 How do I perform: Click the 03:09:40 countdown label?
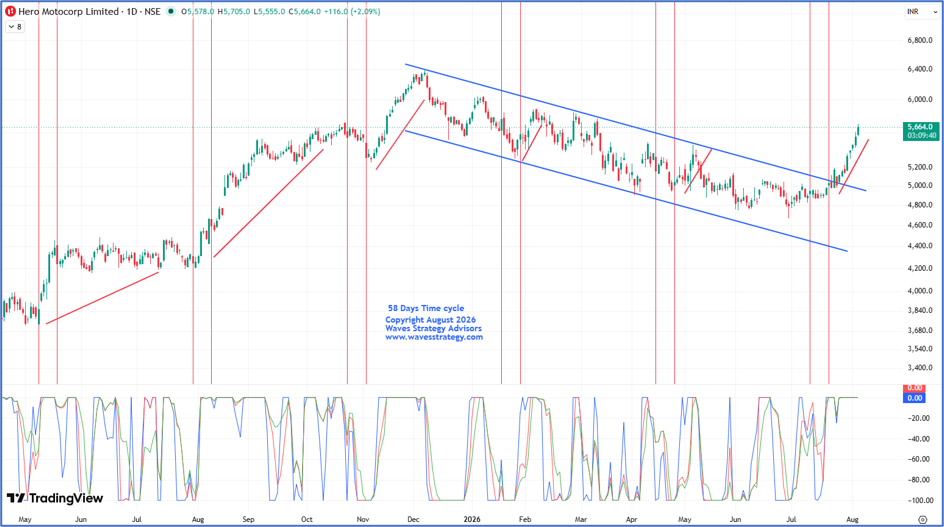[921, 136]
